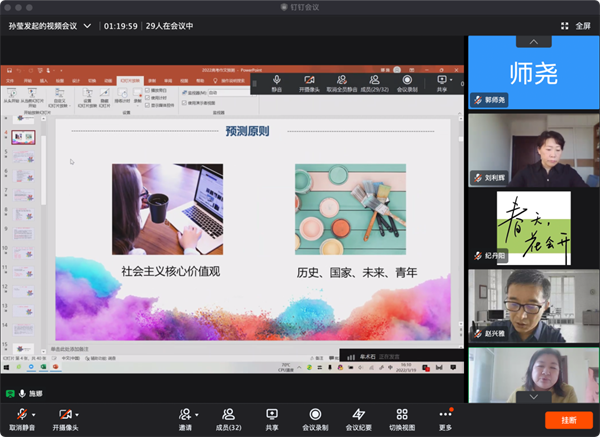
Task: Open 会议纪要 meeting minutes
Action: pos(359,419)
